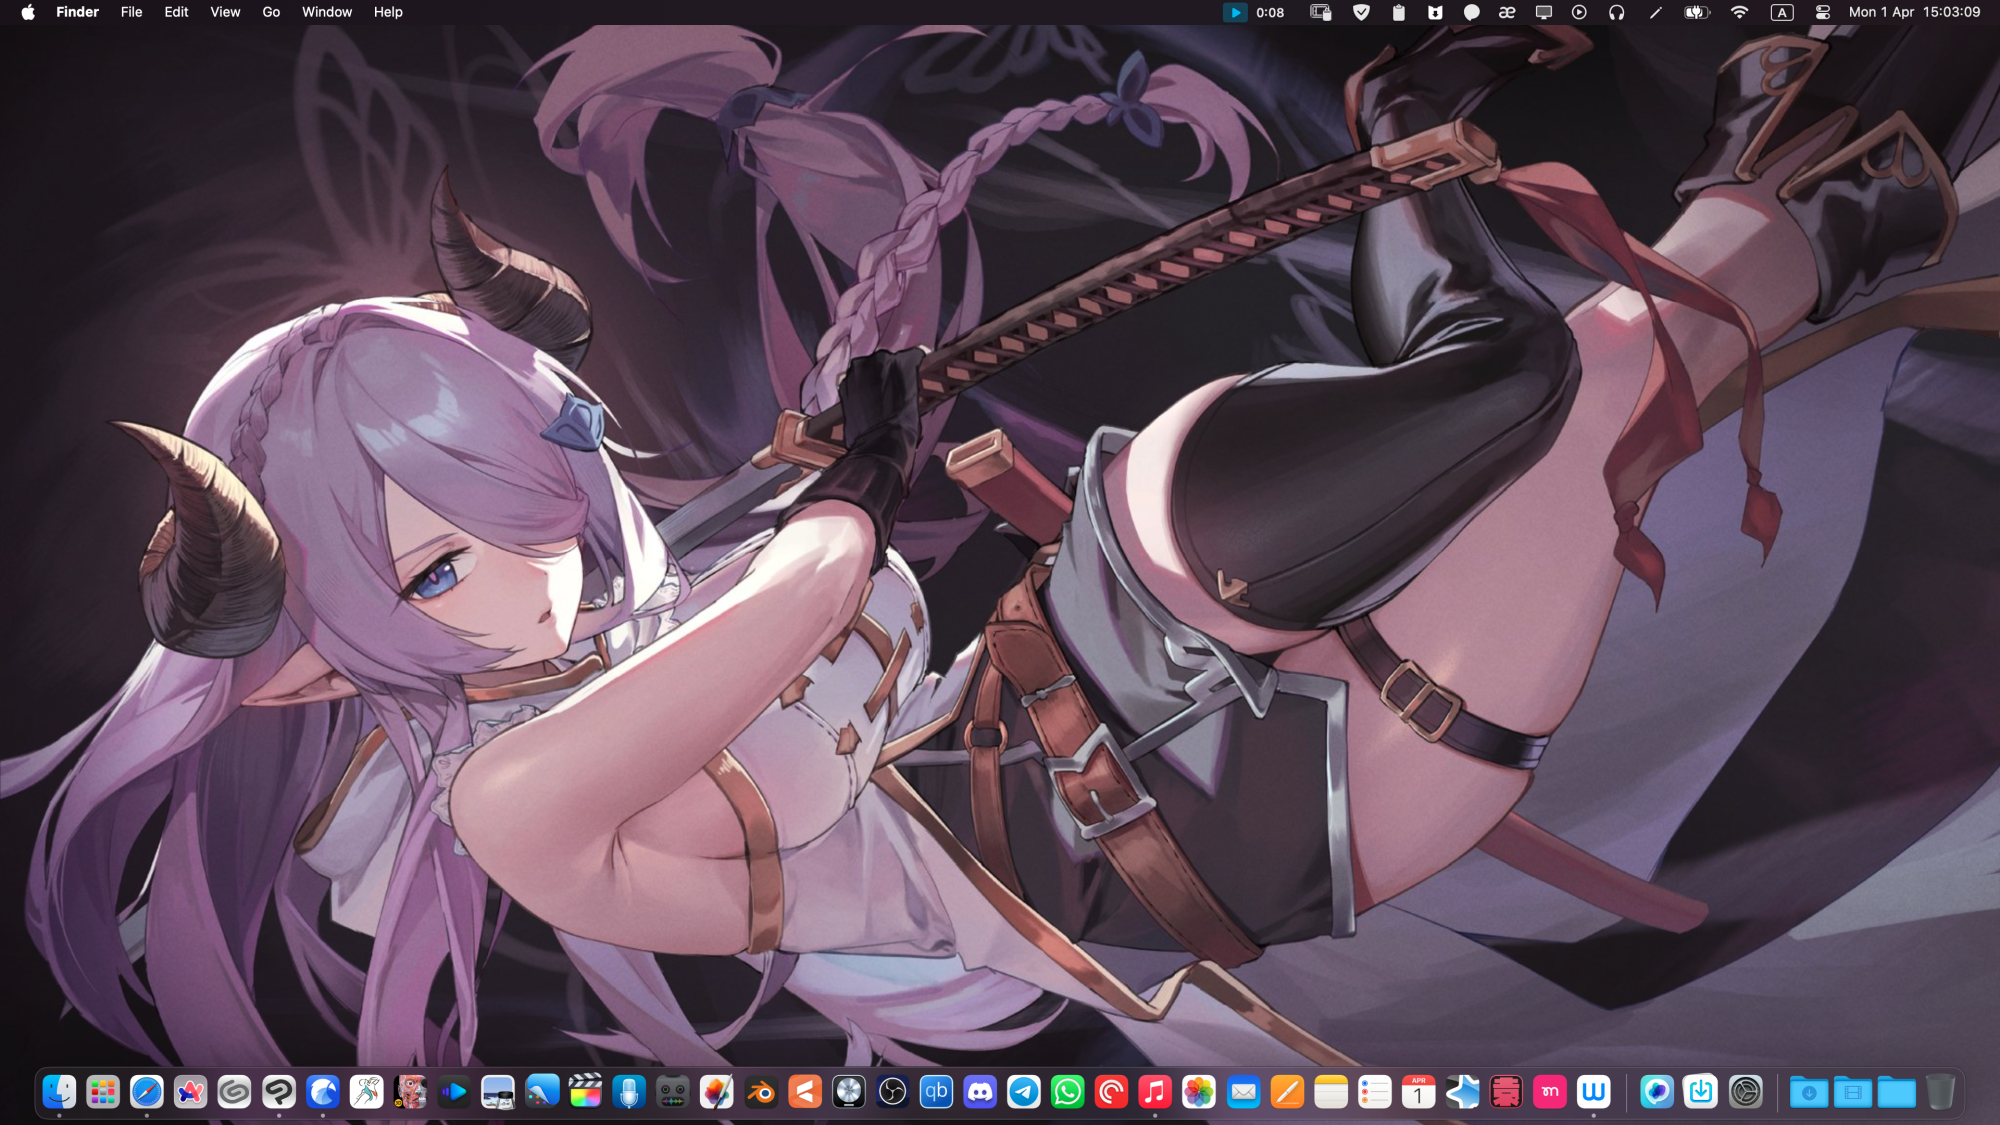The height and width of the screenshot is (1125, 2000).
Task: Open the input source 'A' menu
Action: click(1782, 12)
